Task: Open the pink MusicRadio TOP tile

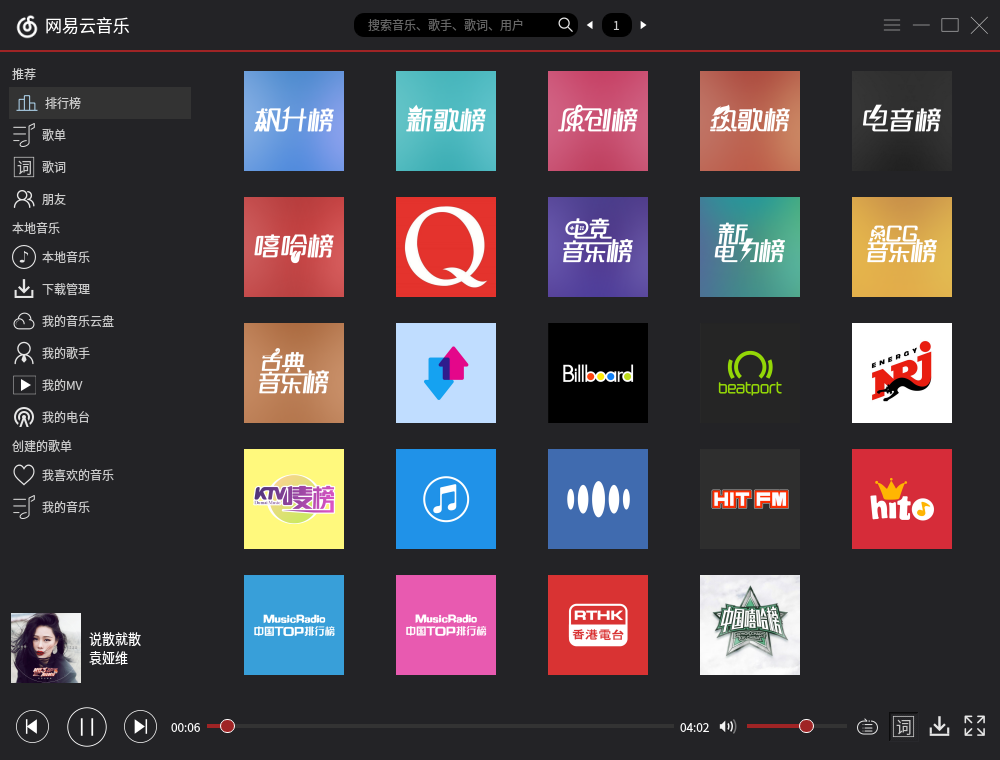Action: [446, 625]
